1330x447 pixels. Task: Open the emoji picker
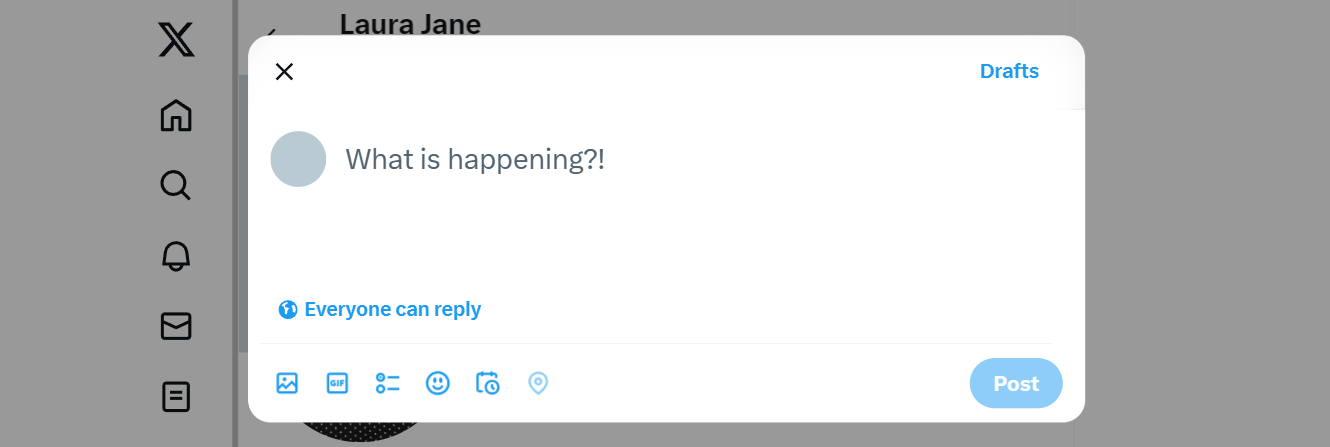click(x=437, y=383)
